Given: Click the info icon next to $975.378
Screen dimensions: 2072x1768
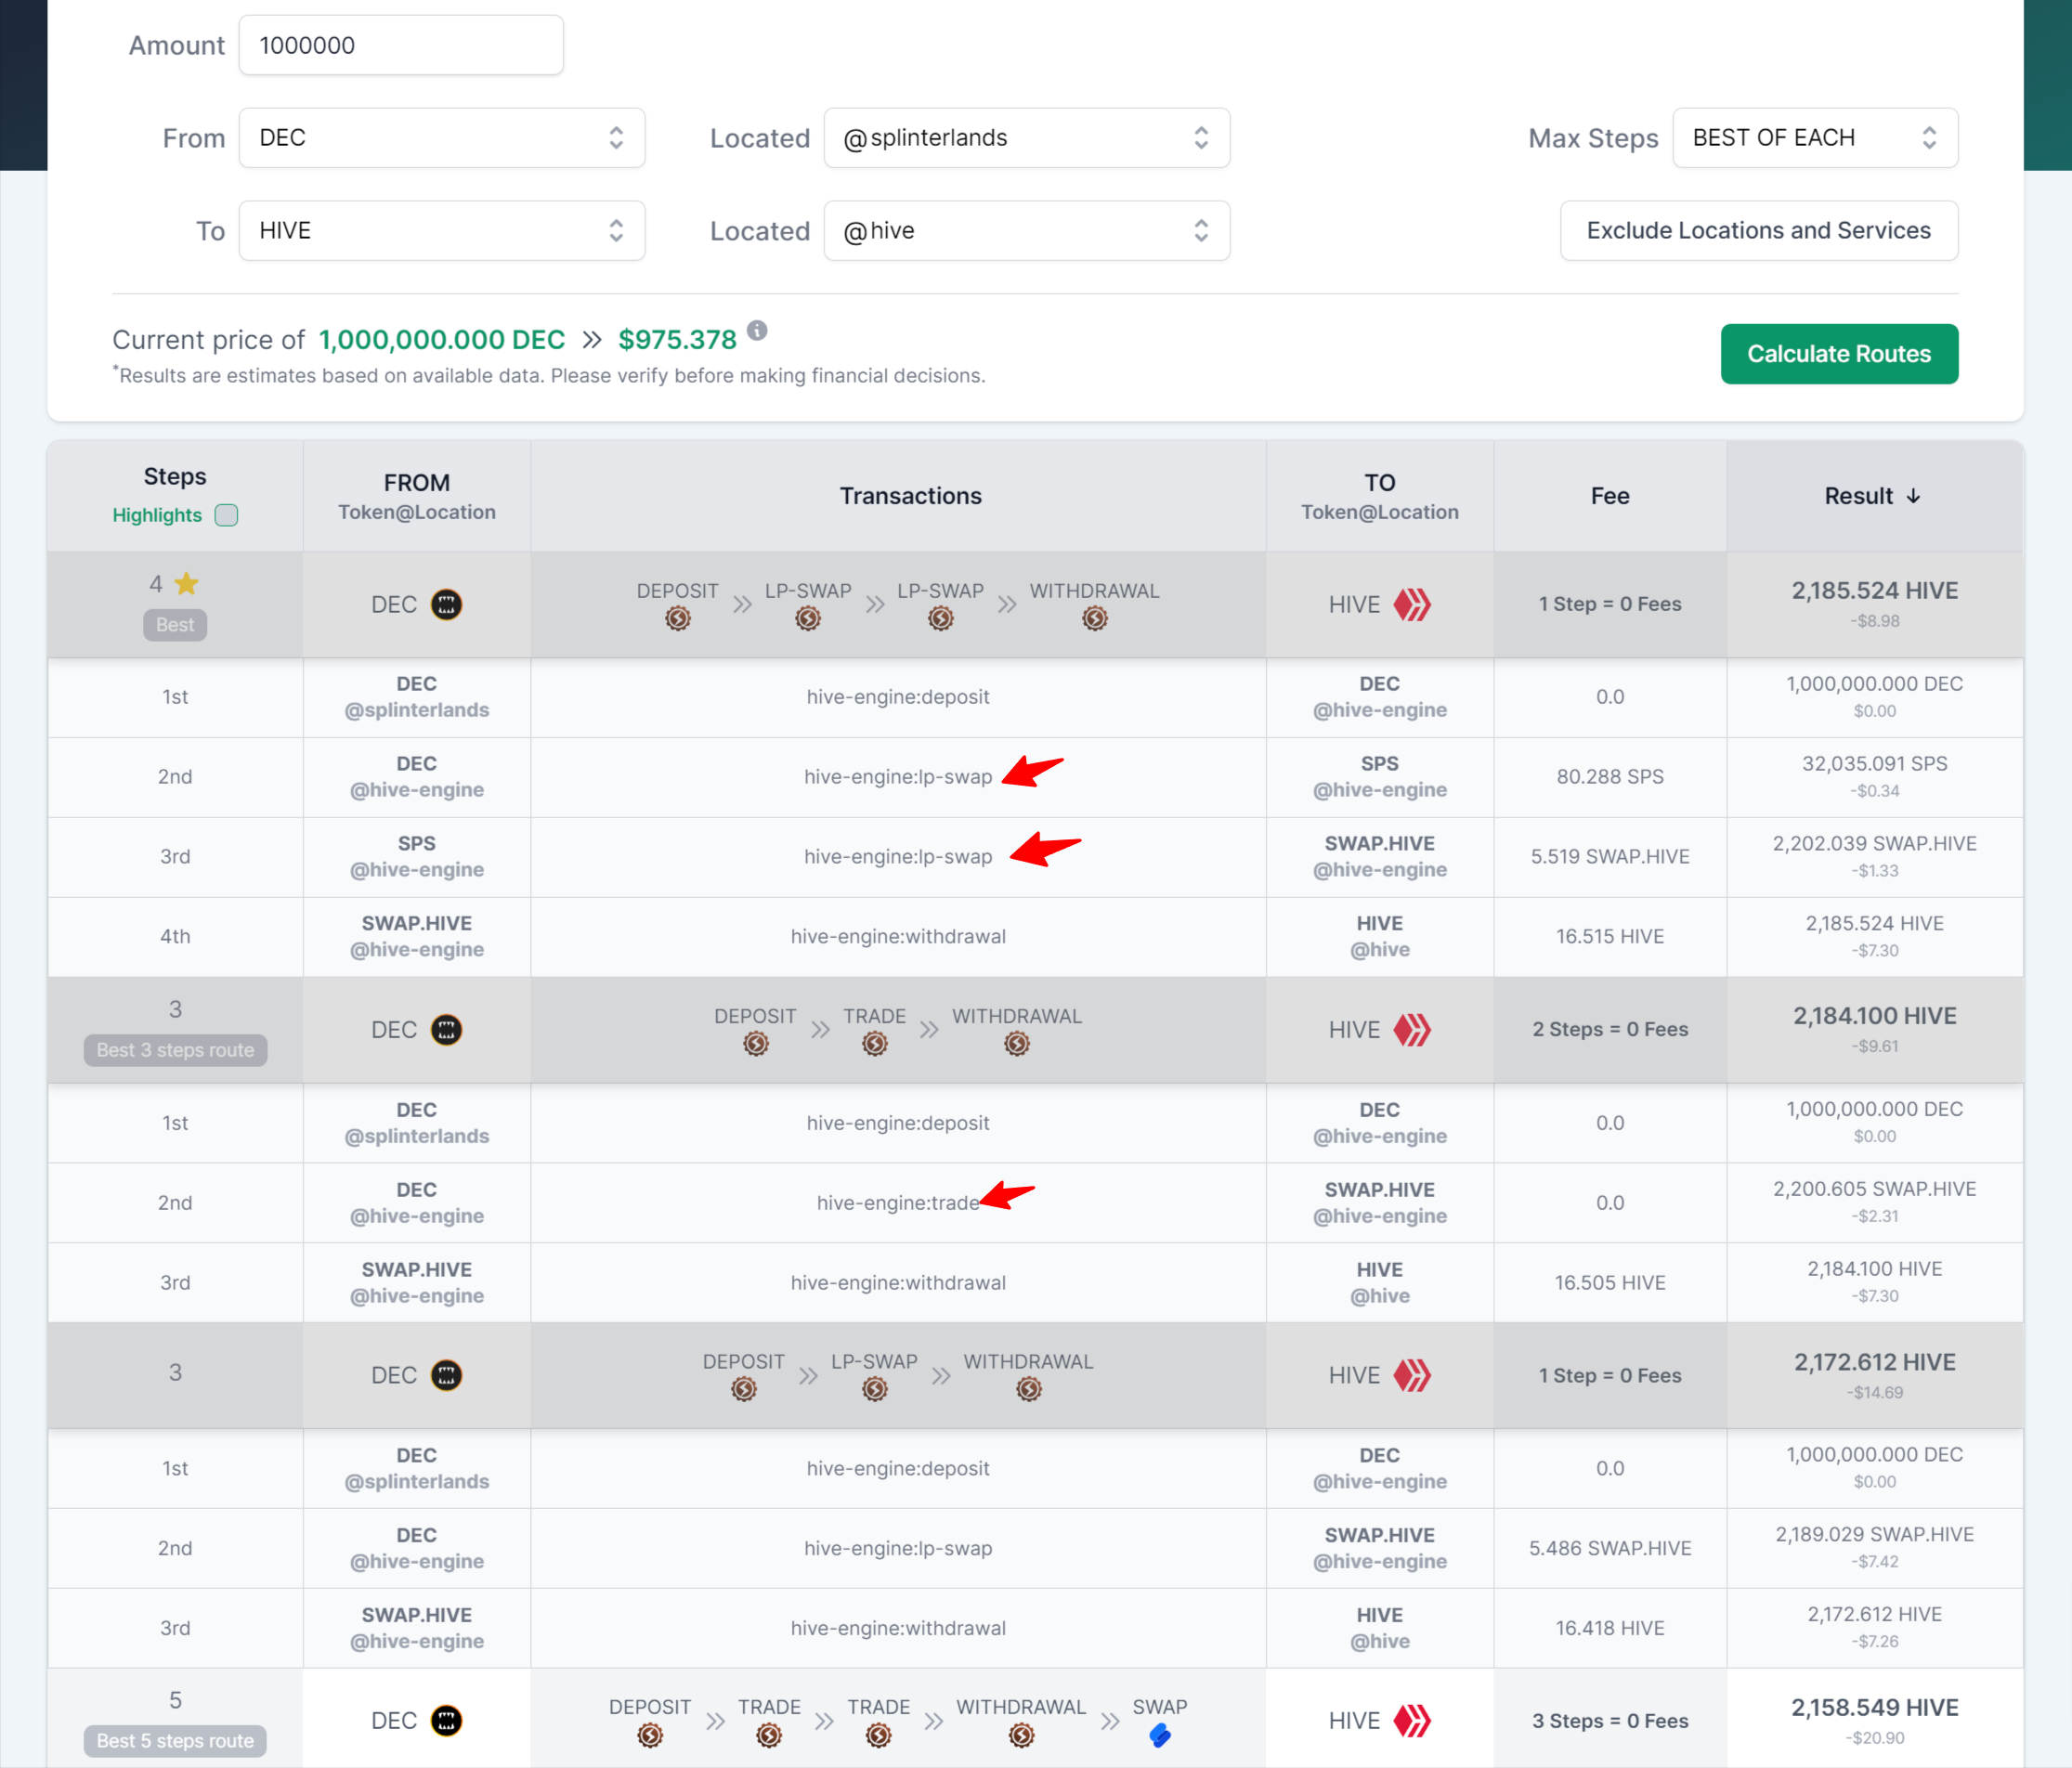Looking at the screenshot, I should (757, 330).
